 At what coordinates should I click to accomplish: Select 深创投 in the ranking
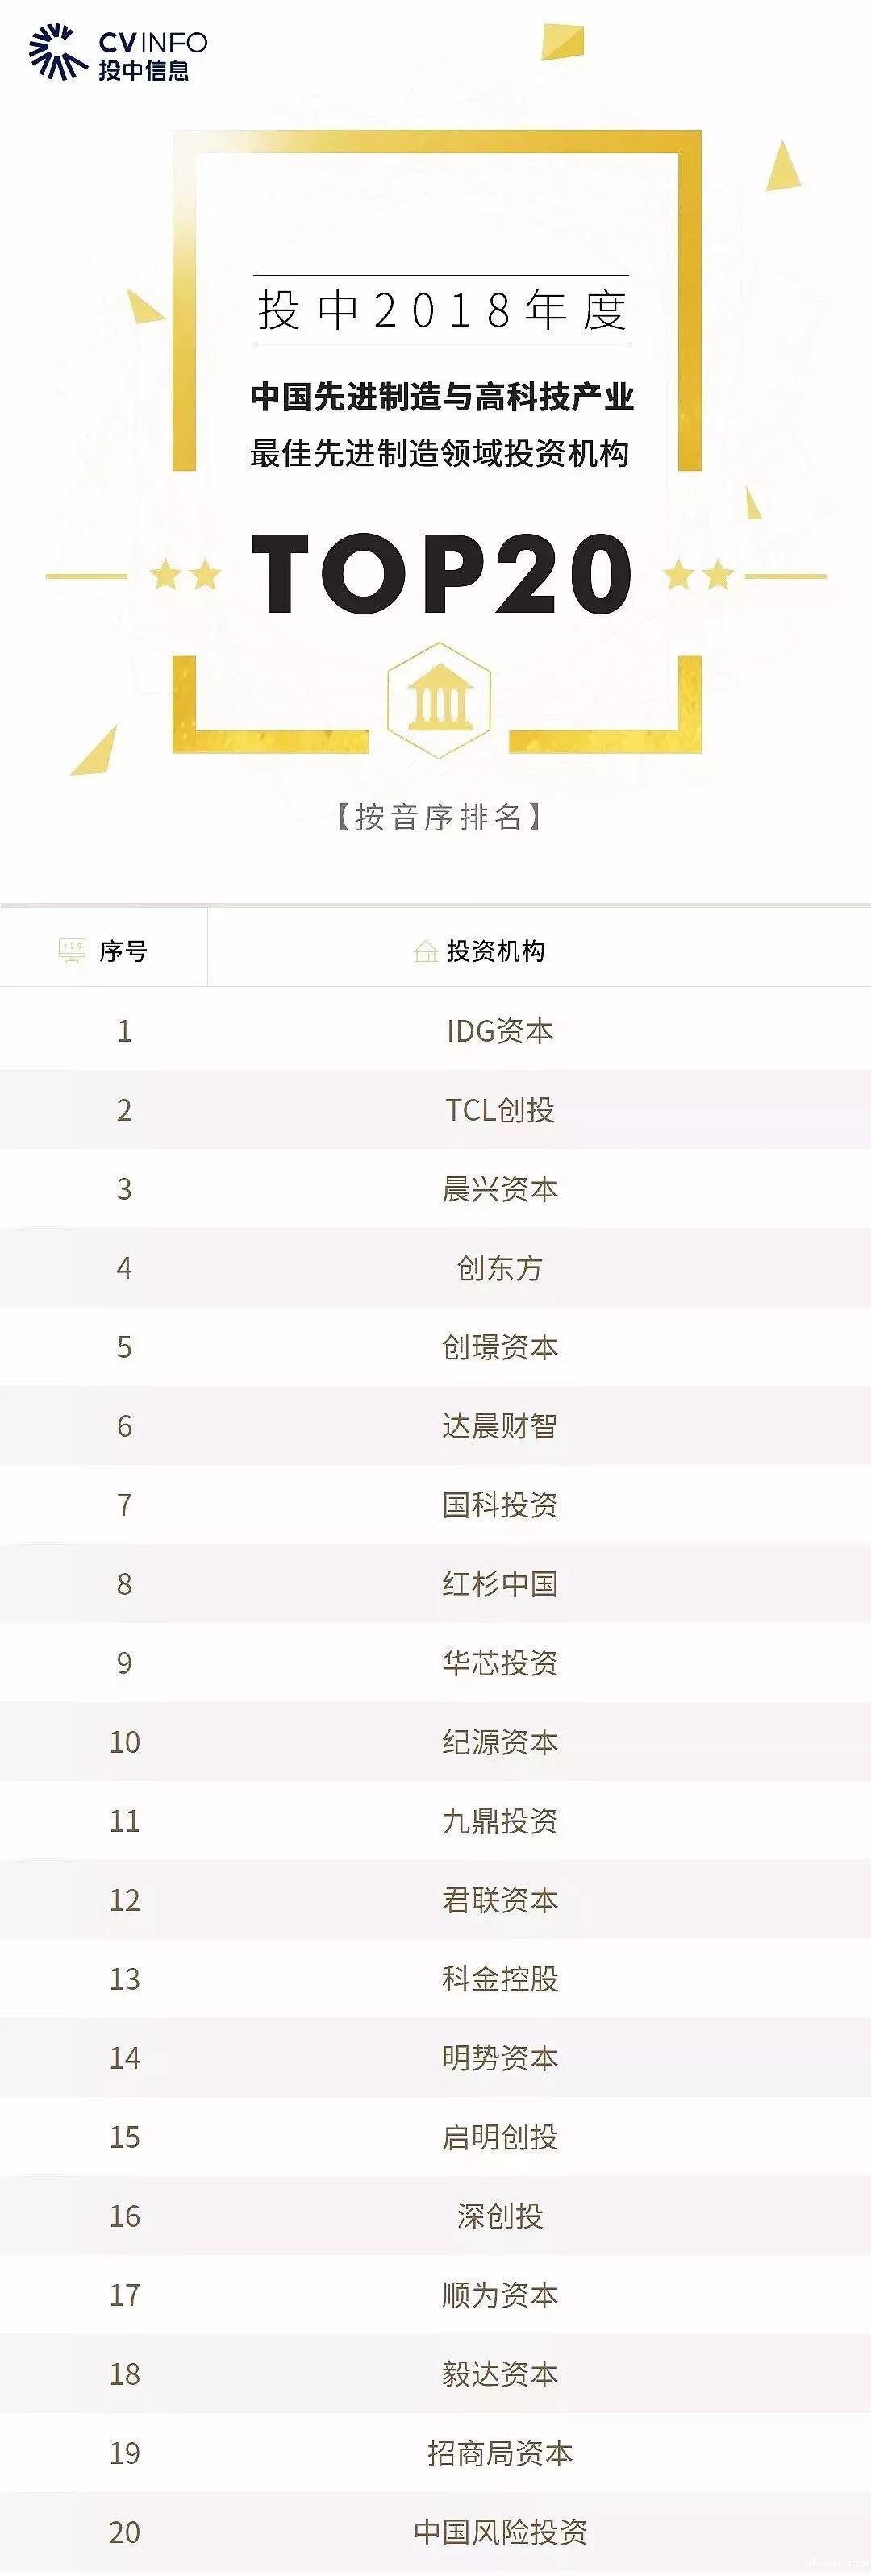pos(499,2215)
